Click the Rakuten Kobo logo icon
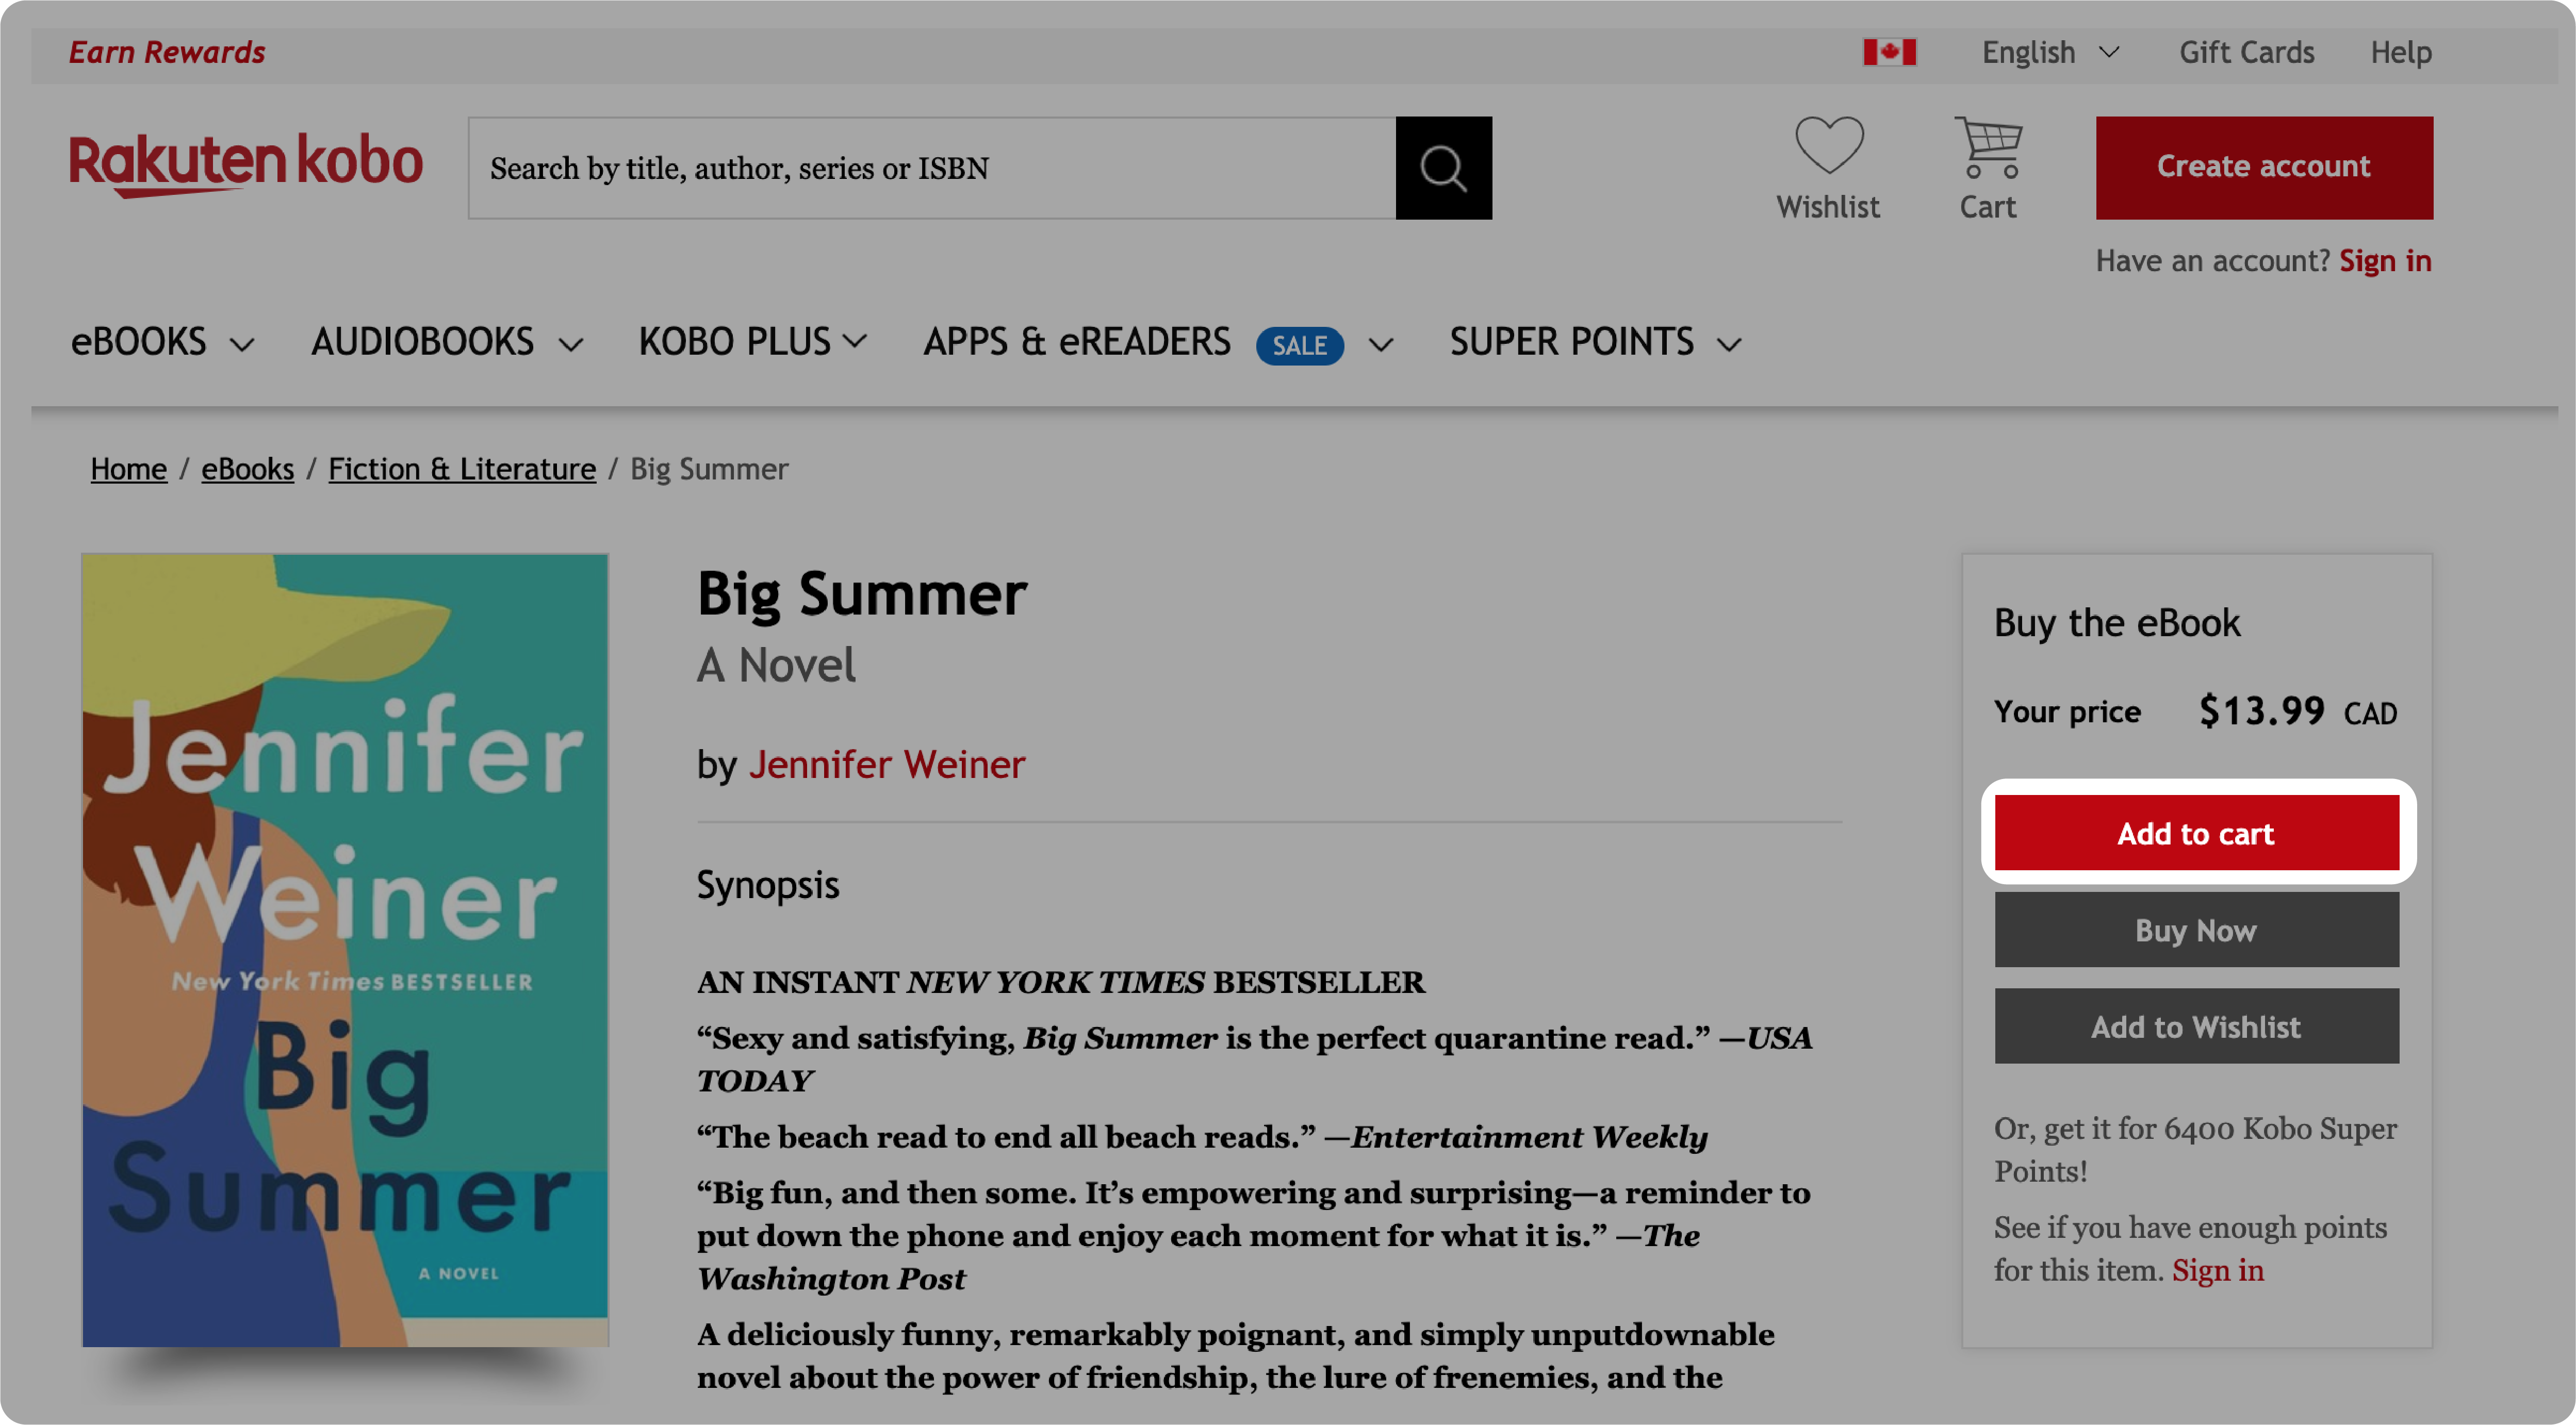 245,167
